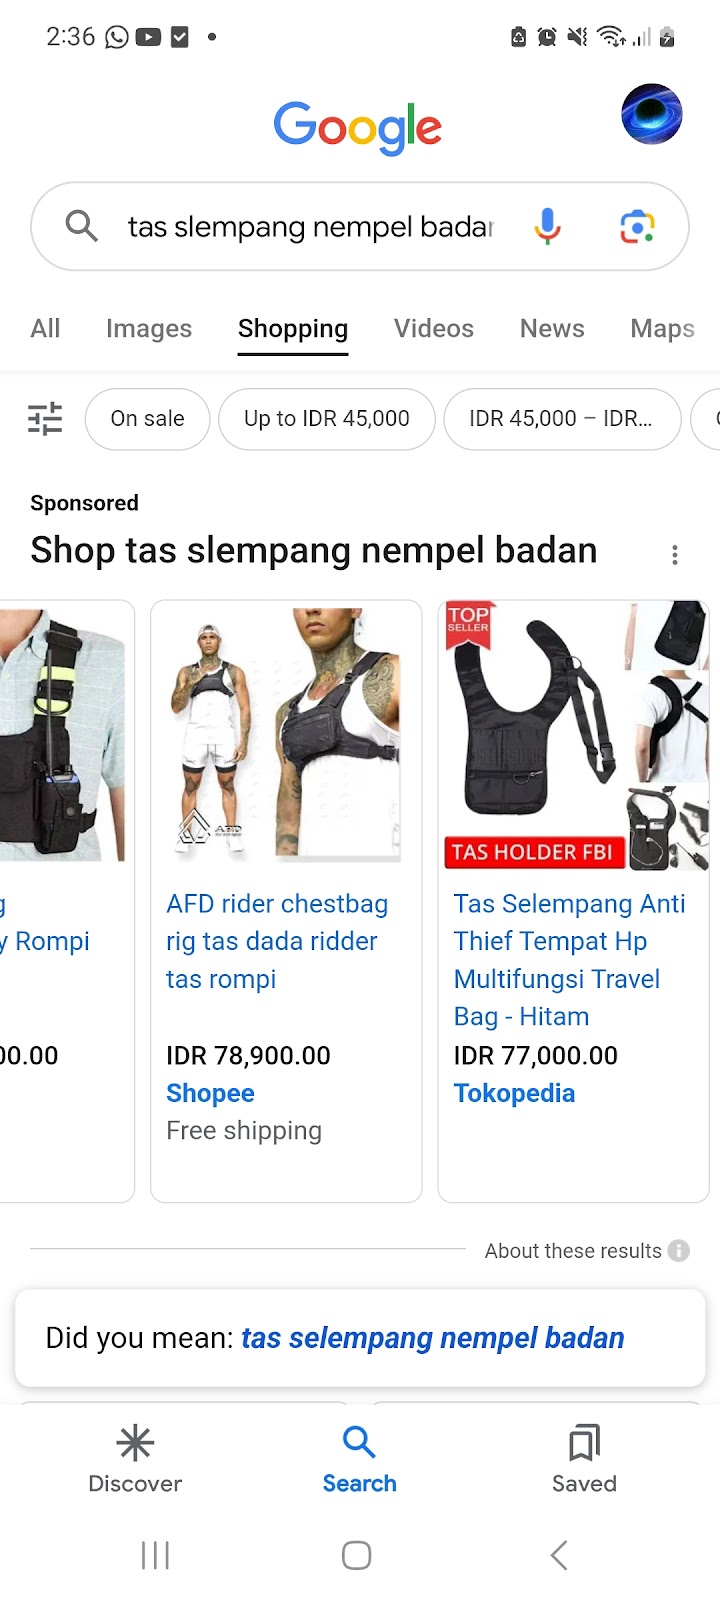Select the IDR 45,000 – IDR range chip
Screen dimensions: 720x1600
tap(562, 419)
